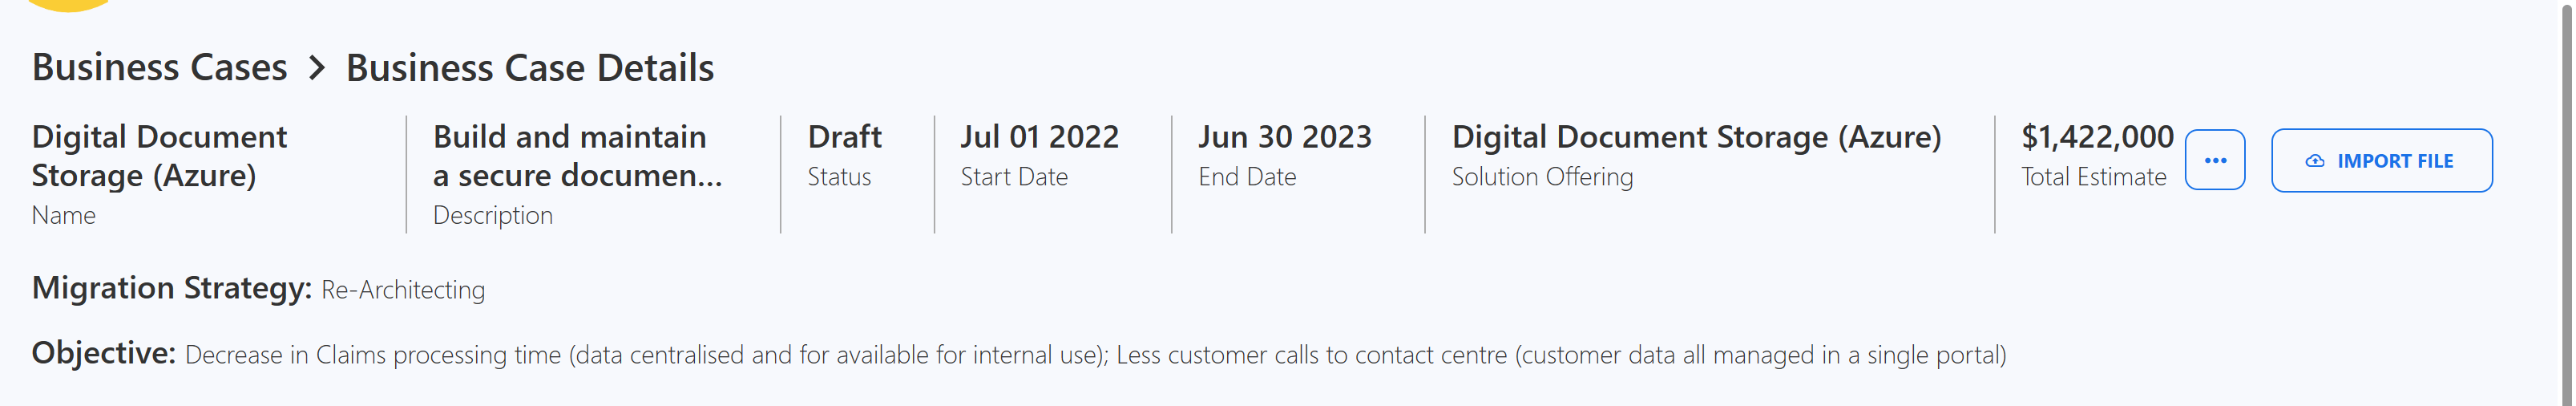2576x406 pixels.
Task: Click the Jun 30 2023 end date
Action: [x=1284, y=137]
